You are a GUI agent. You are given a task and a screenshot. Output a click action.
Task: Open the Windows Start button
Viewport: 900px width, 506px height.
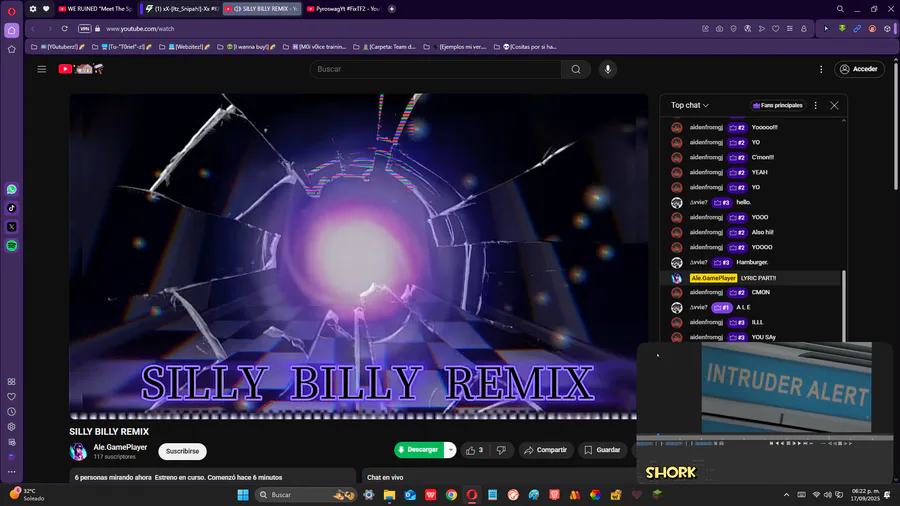(243, 495)
